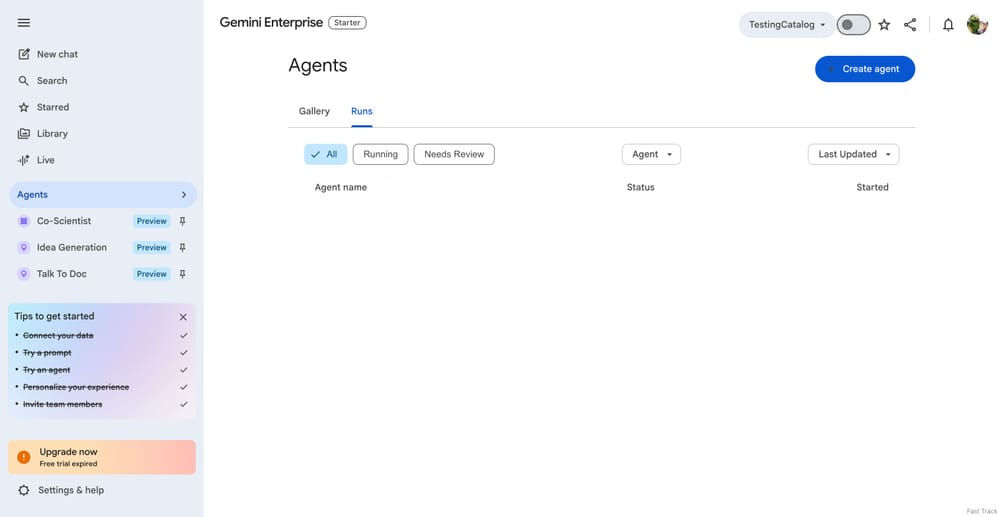This screenshot has height=517, width=1000.
Task: Switch to the Gallery tab
Action: pyautogui.click(x=314, y=111)
